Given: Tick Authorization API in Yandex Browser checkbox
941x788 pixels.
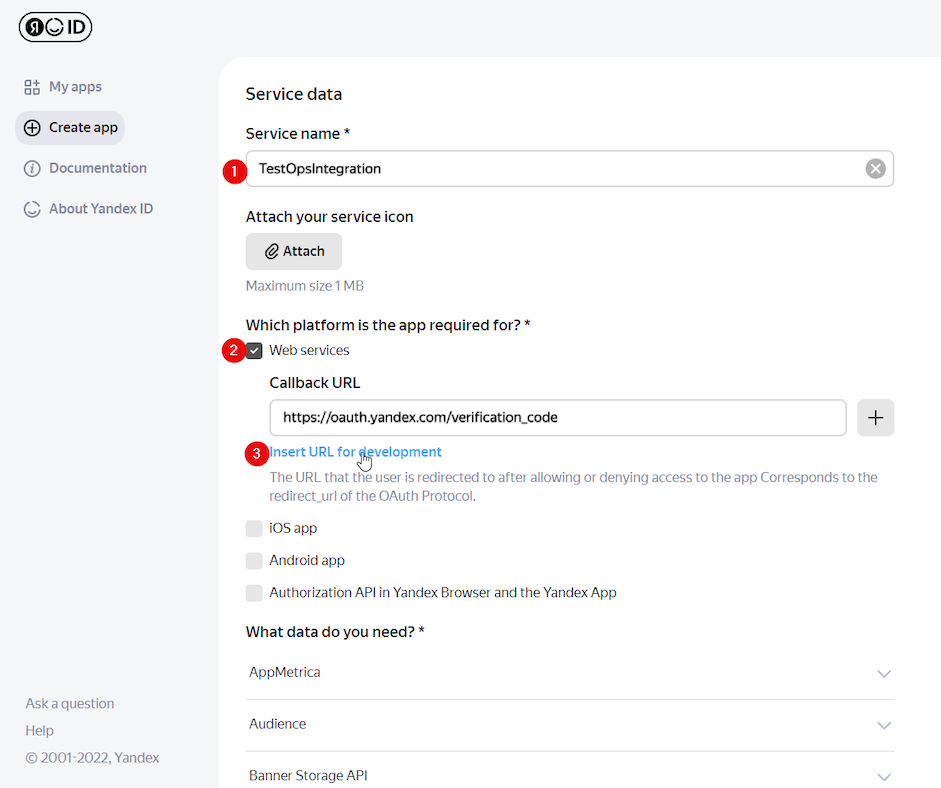Looking at the screenshot, I should [255, 593].
